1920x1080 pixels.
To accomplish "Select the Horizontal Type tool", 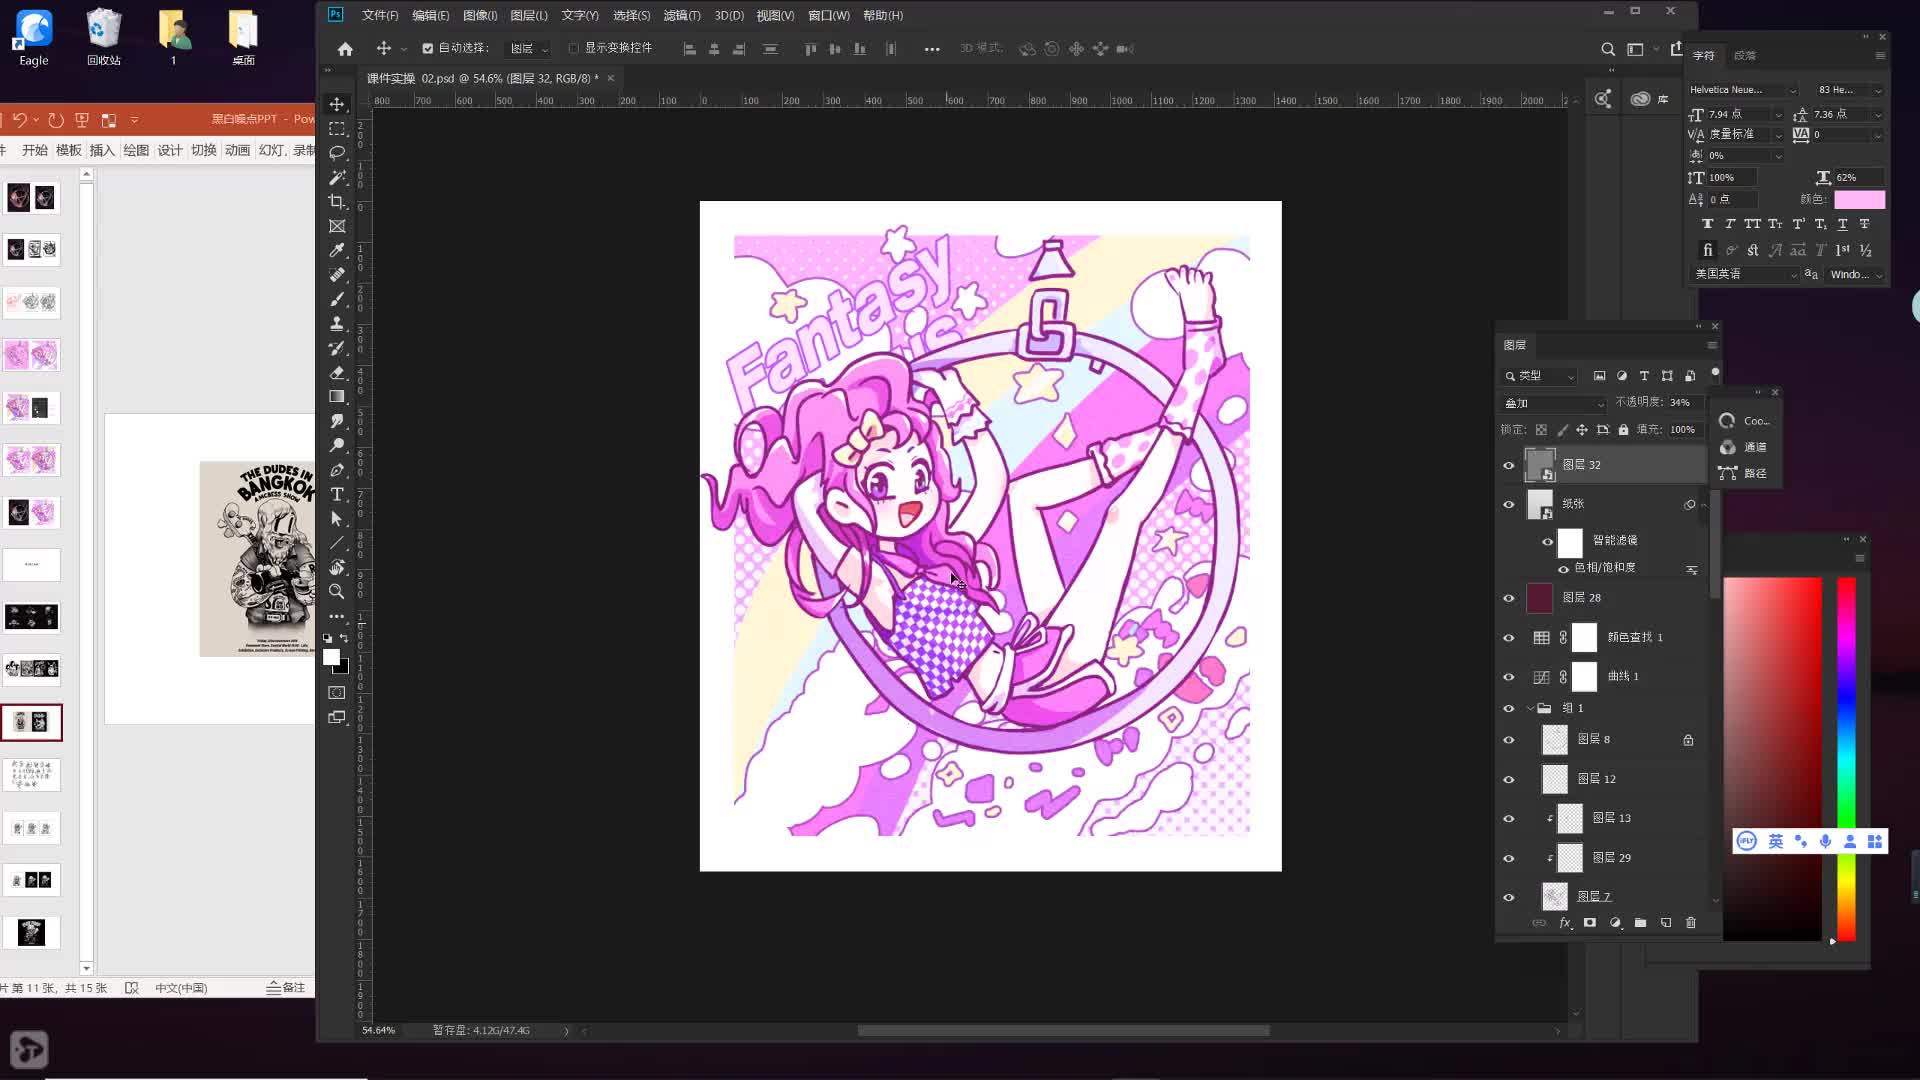I will click(337, 494).
